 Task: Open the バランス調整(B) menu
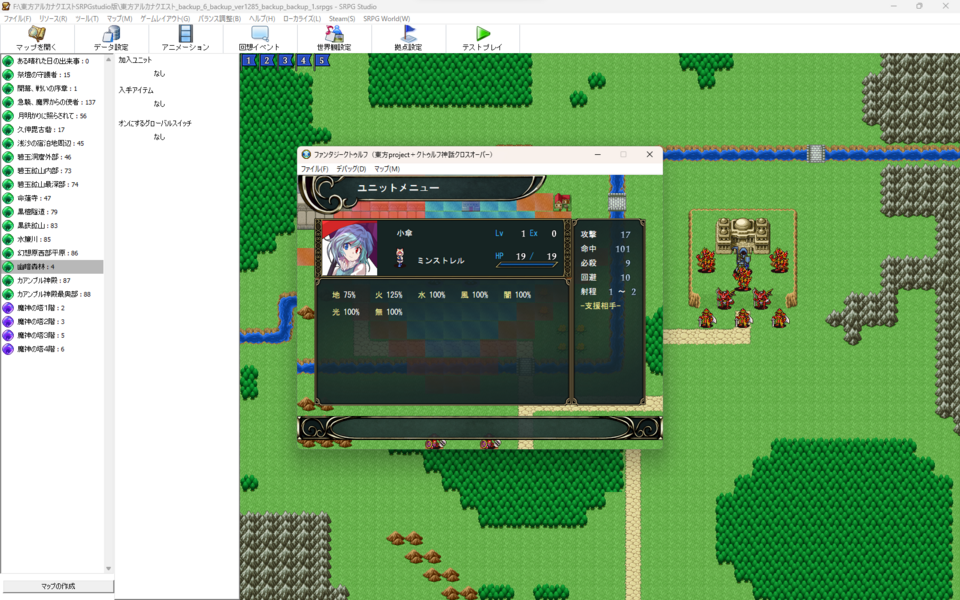219,18
